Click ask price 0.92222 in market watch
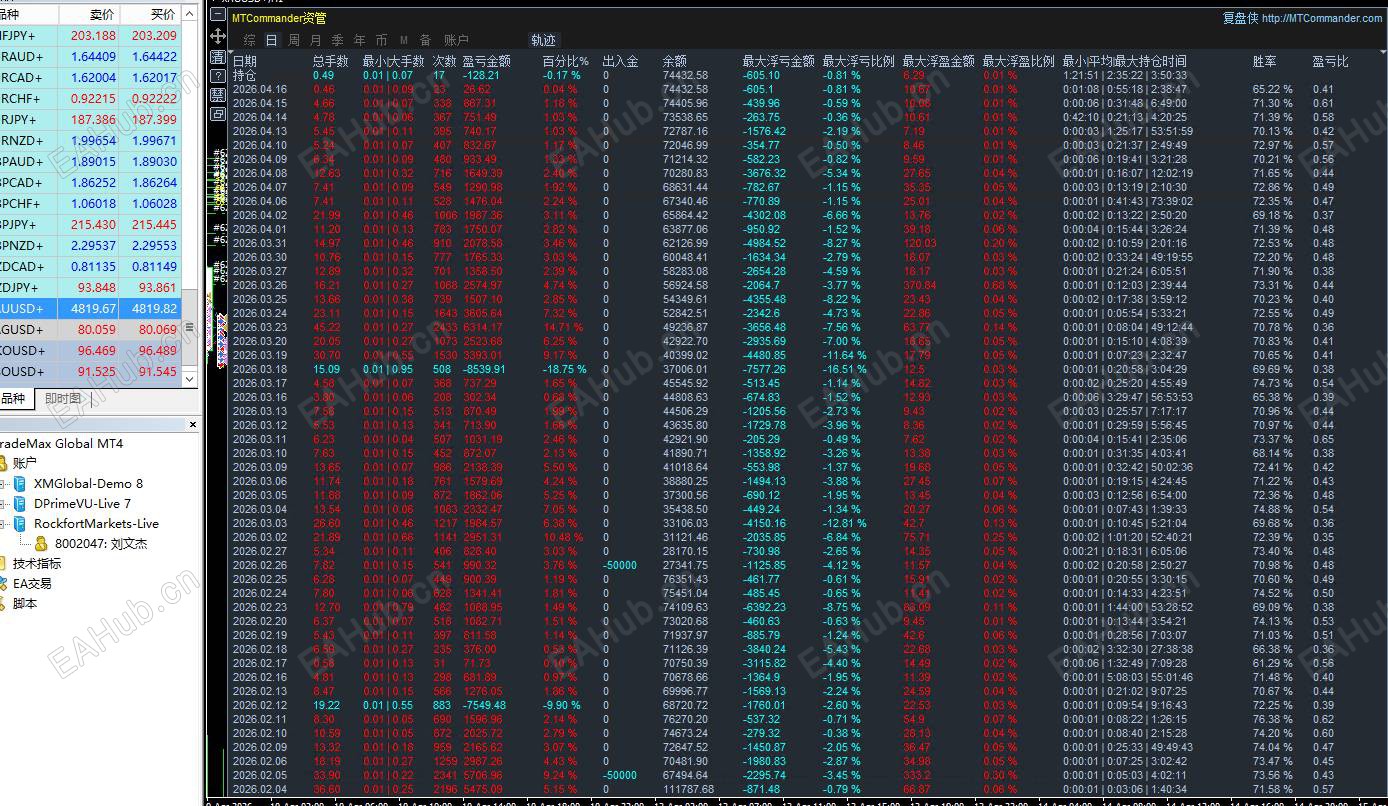Image resolution: width=1388 pixels, height=806 pixels. (x=154, y=98)
